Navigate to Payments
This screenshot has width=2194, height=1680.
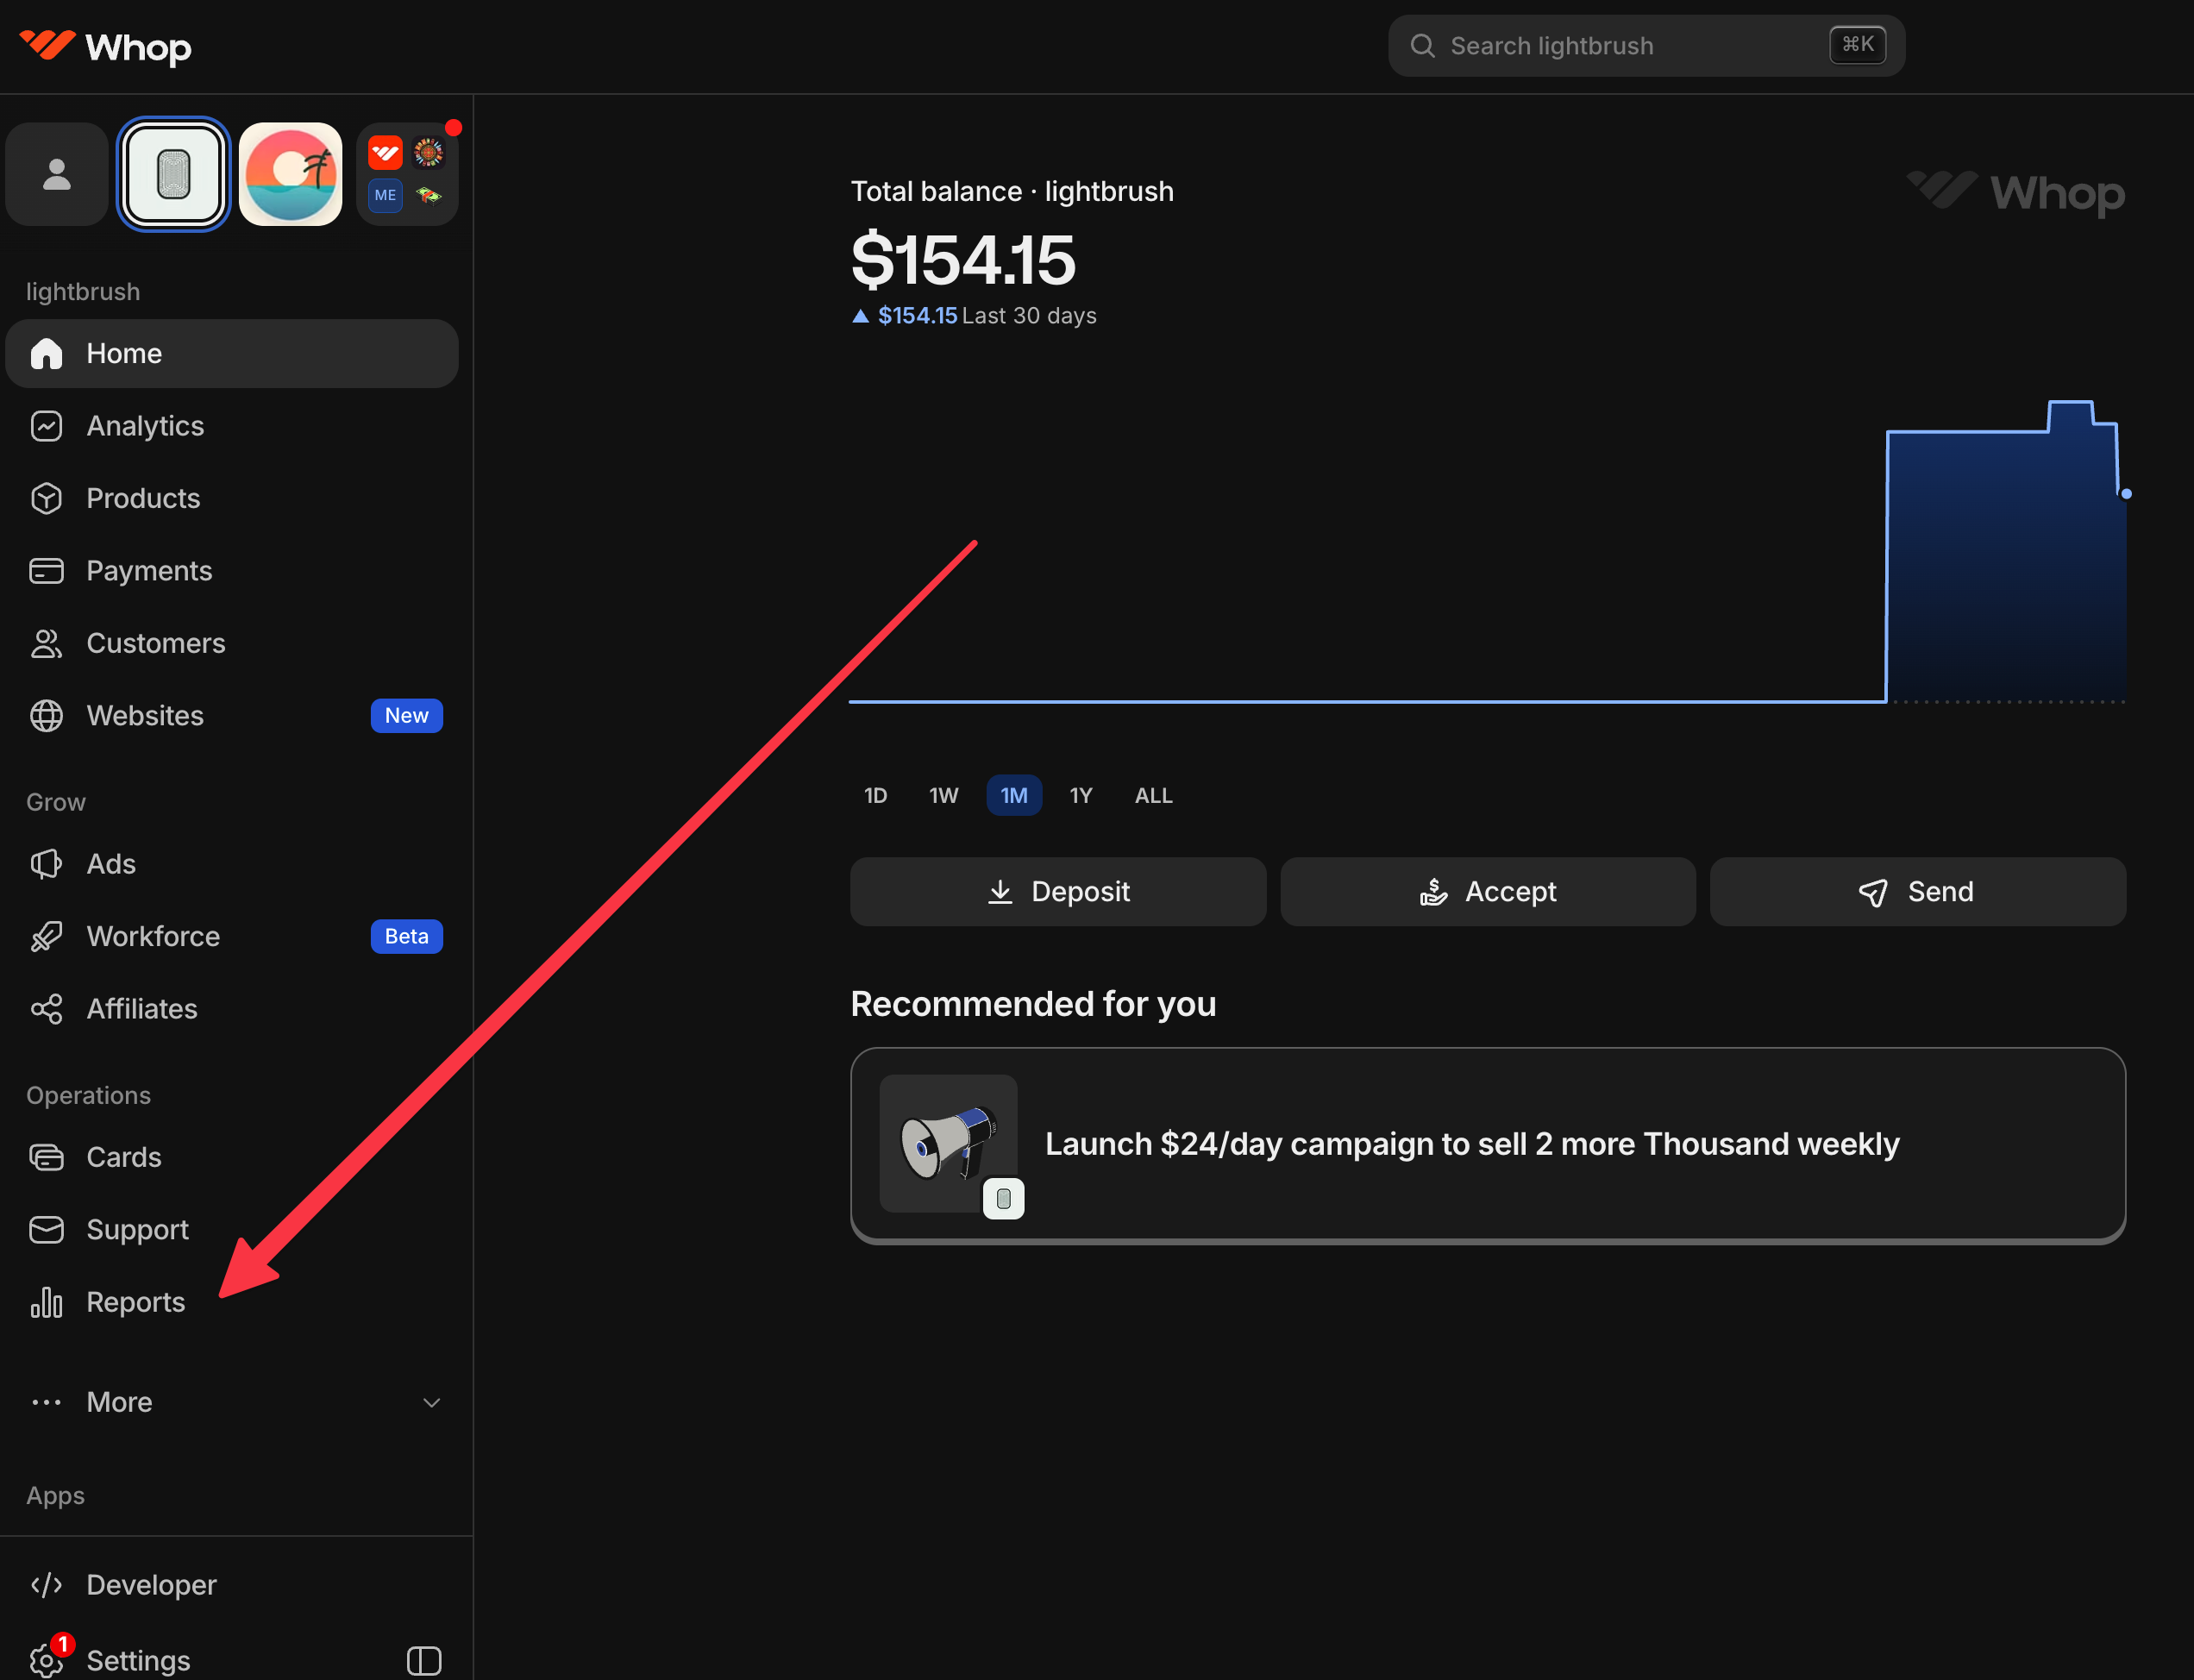pos(232,571)
